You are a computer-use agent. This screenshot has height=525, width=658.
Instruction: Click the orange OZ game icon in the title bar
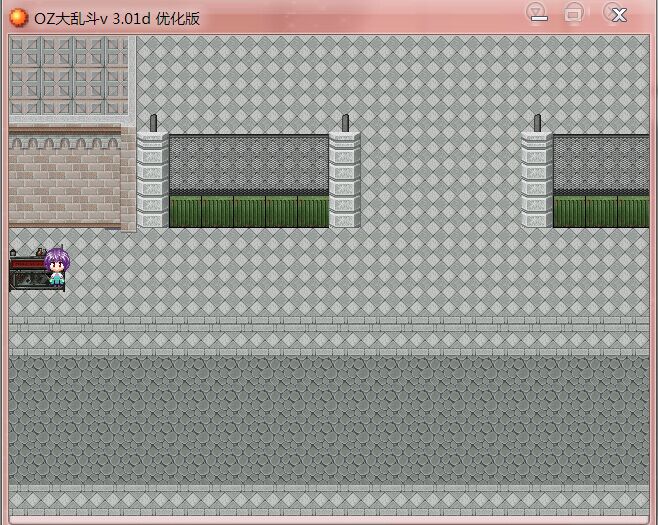[18, 18]
